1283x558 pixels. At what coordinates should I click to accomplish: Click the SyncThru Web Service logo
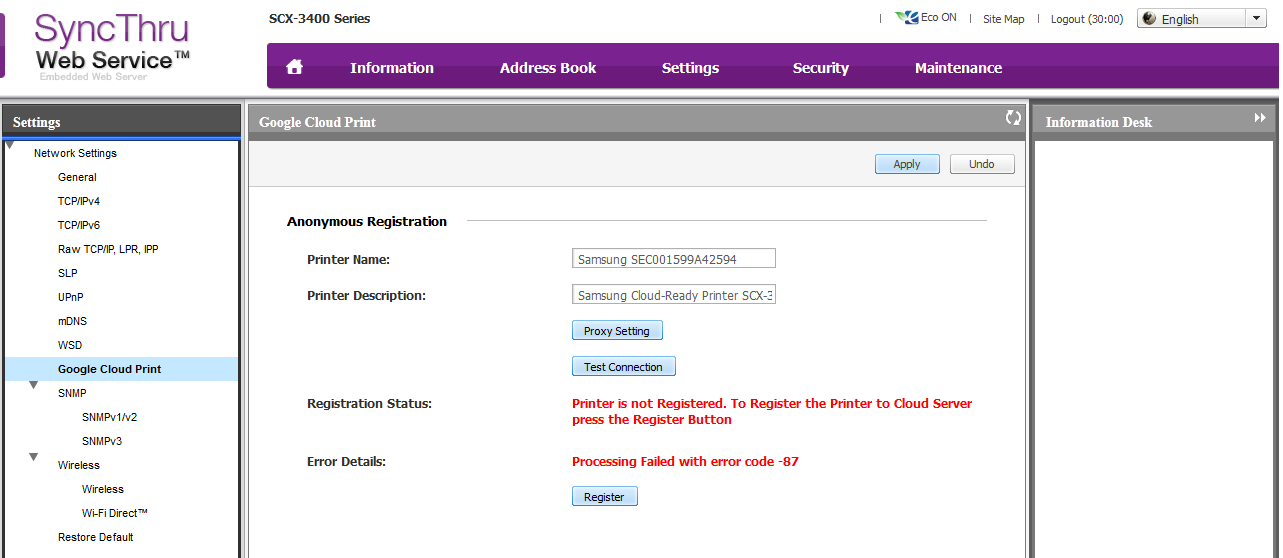click(112, 45)
